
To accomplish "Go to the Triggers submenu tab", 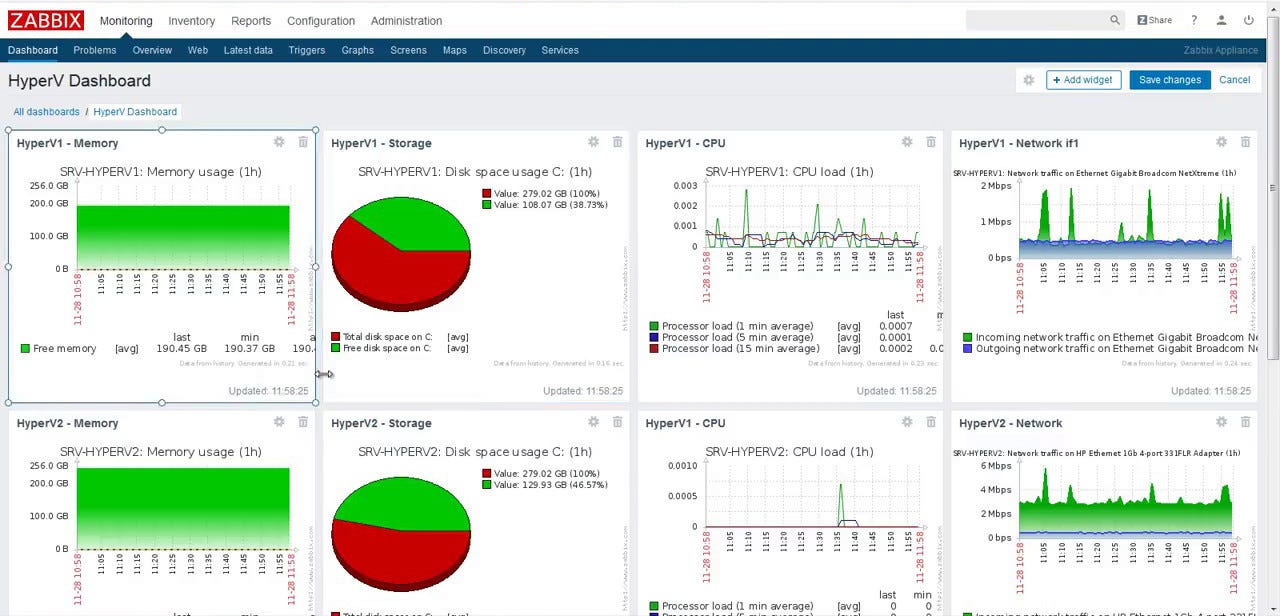I will pos(307,50).
